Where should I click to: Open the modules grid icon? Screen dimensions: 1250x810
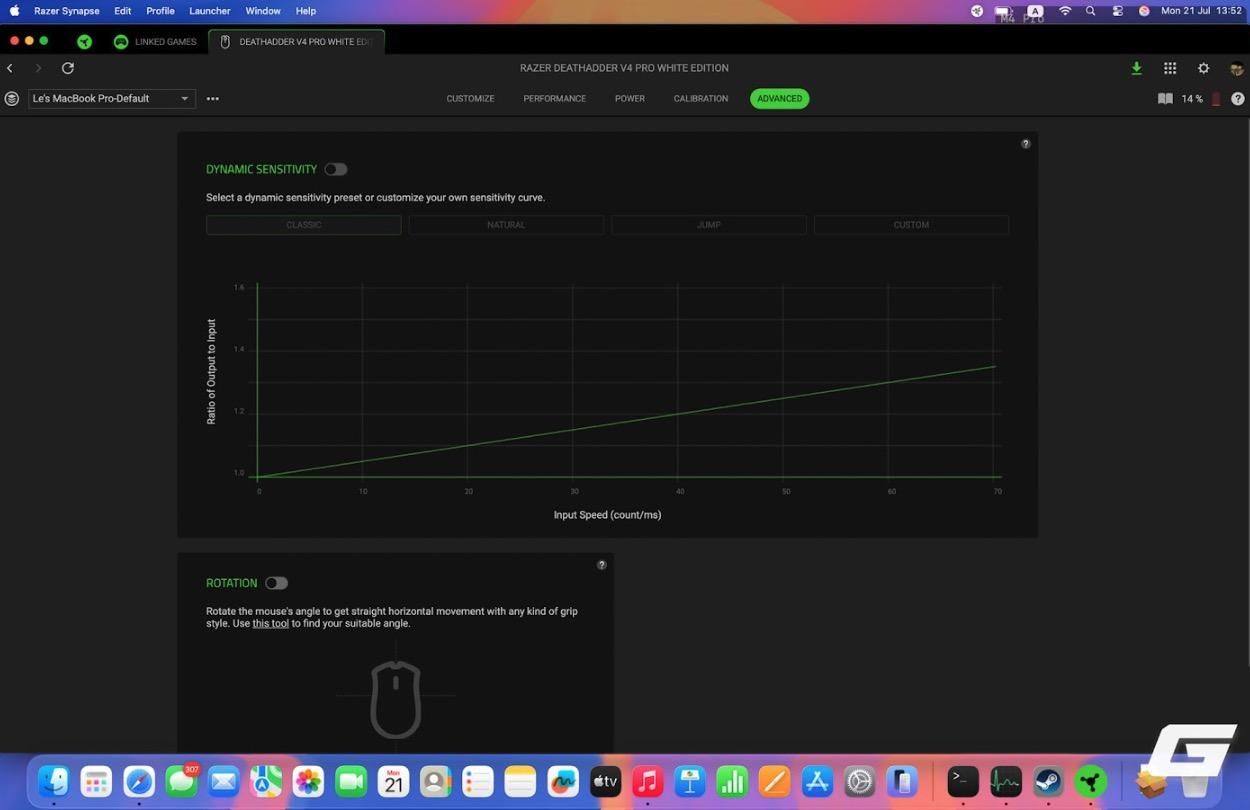(x=1170, y=68)
